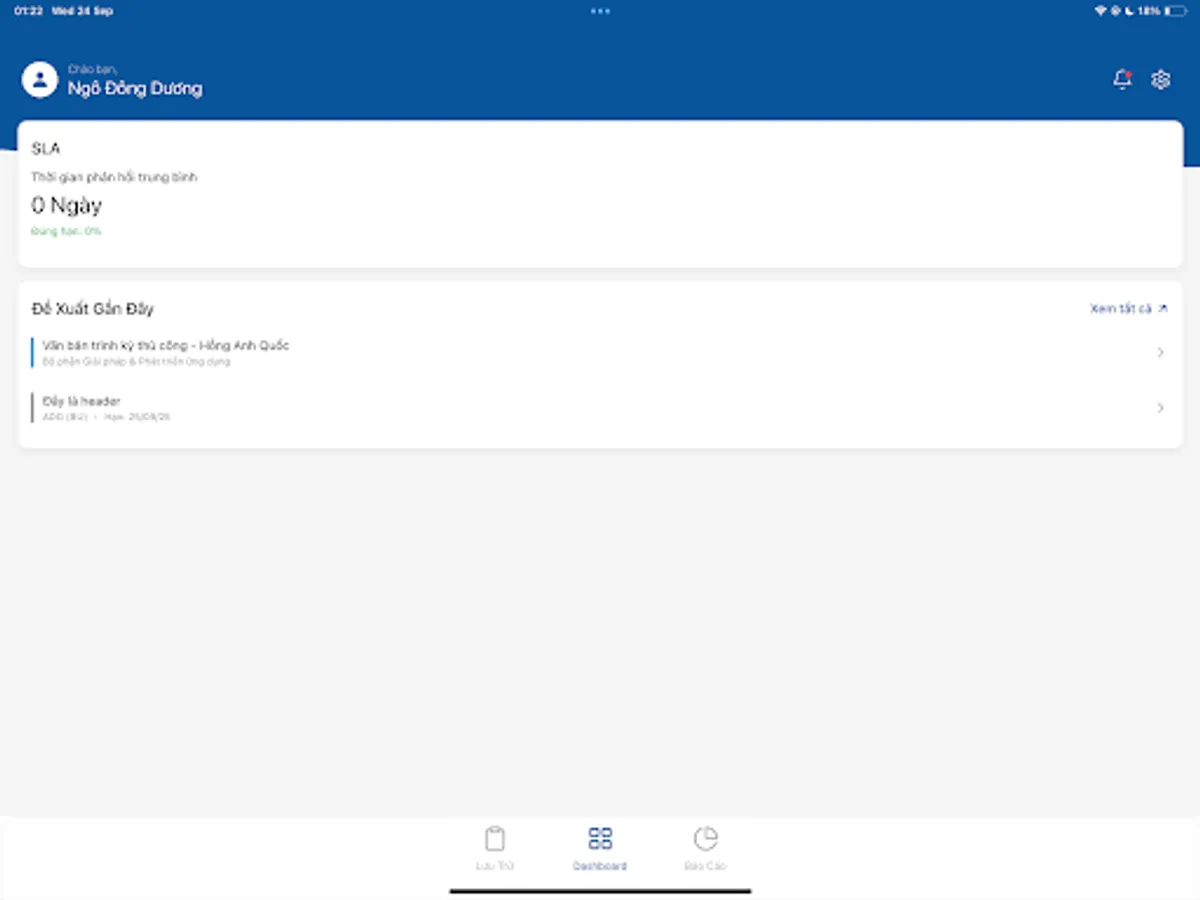Click the 'Xem tất cả' link
The image size is (1200, 900).
pyautogui.click(x=1126, y=308)
